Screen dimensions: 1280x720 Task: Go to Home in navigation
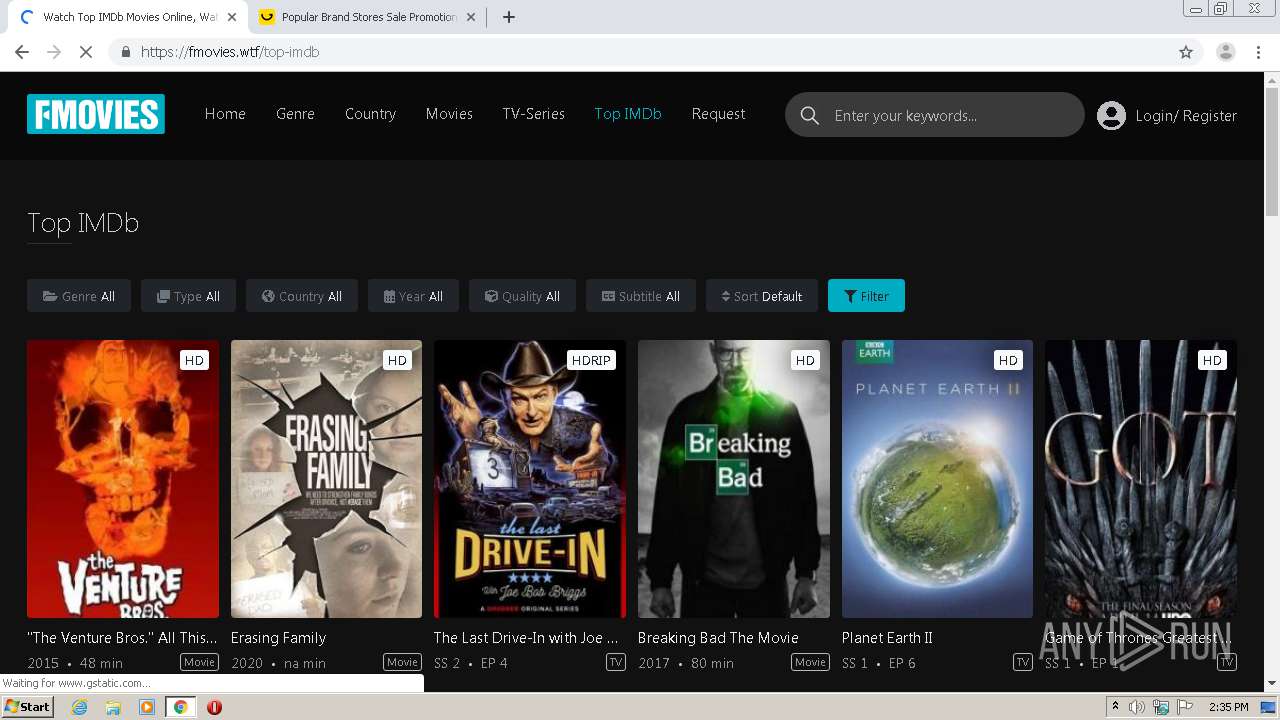[x=225, y=114]
